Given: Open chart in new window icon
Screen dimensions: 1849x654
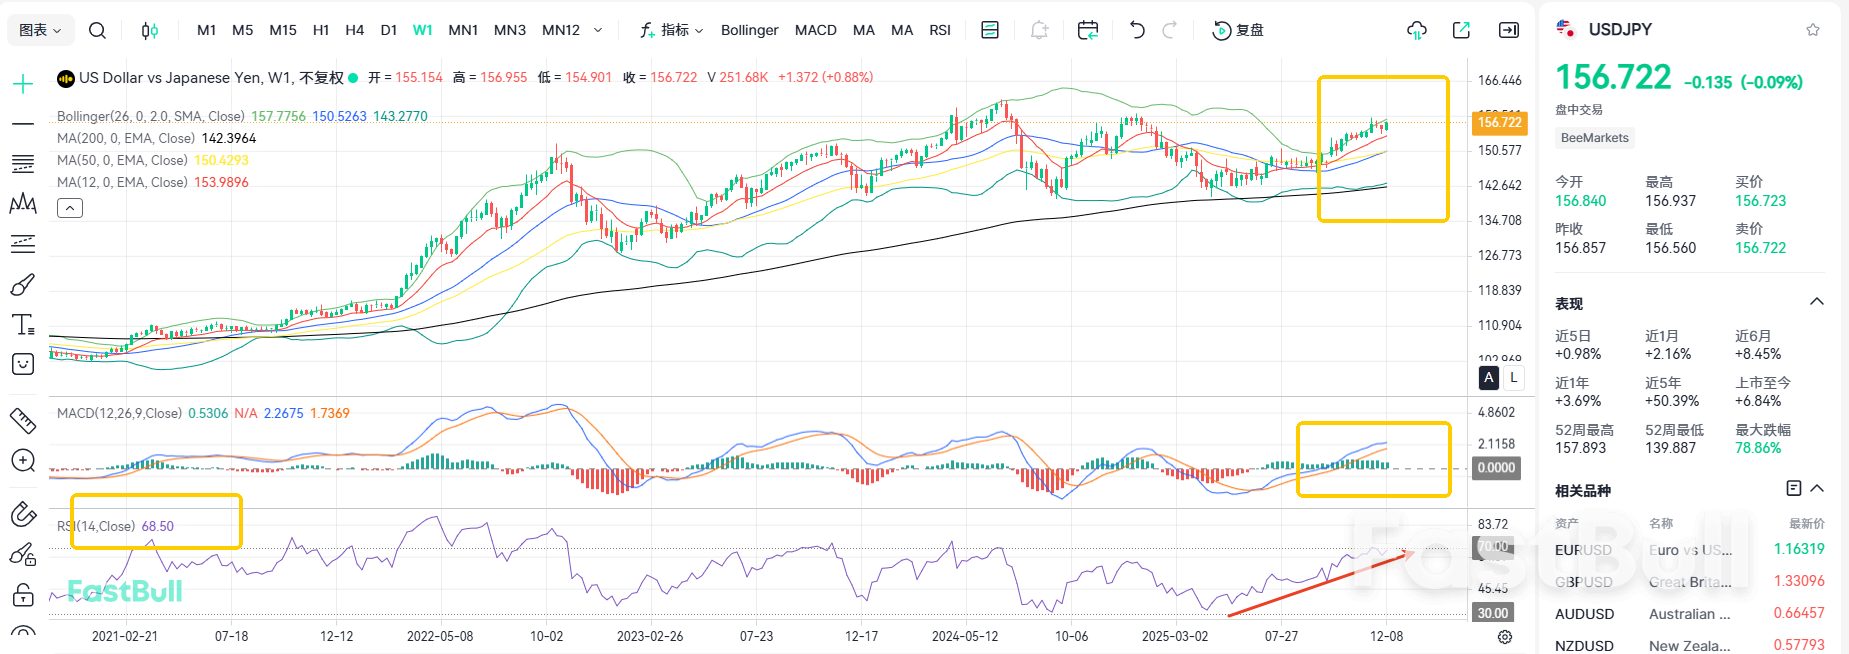Looking at the screenshot, I should point(1461,30).
